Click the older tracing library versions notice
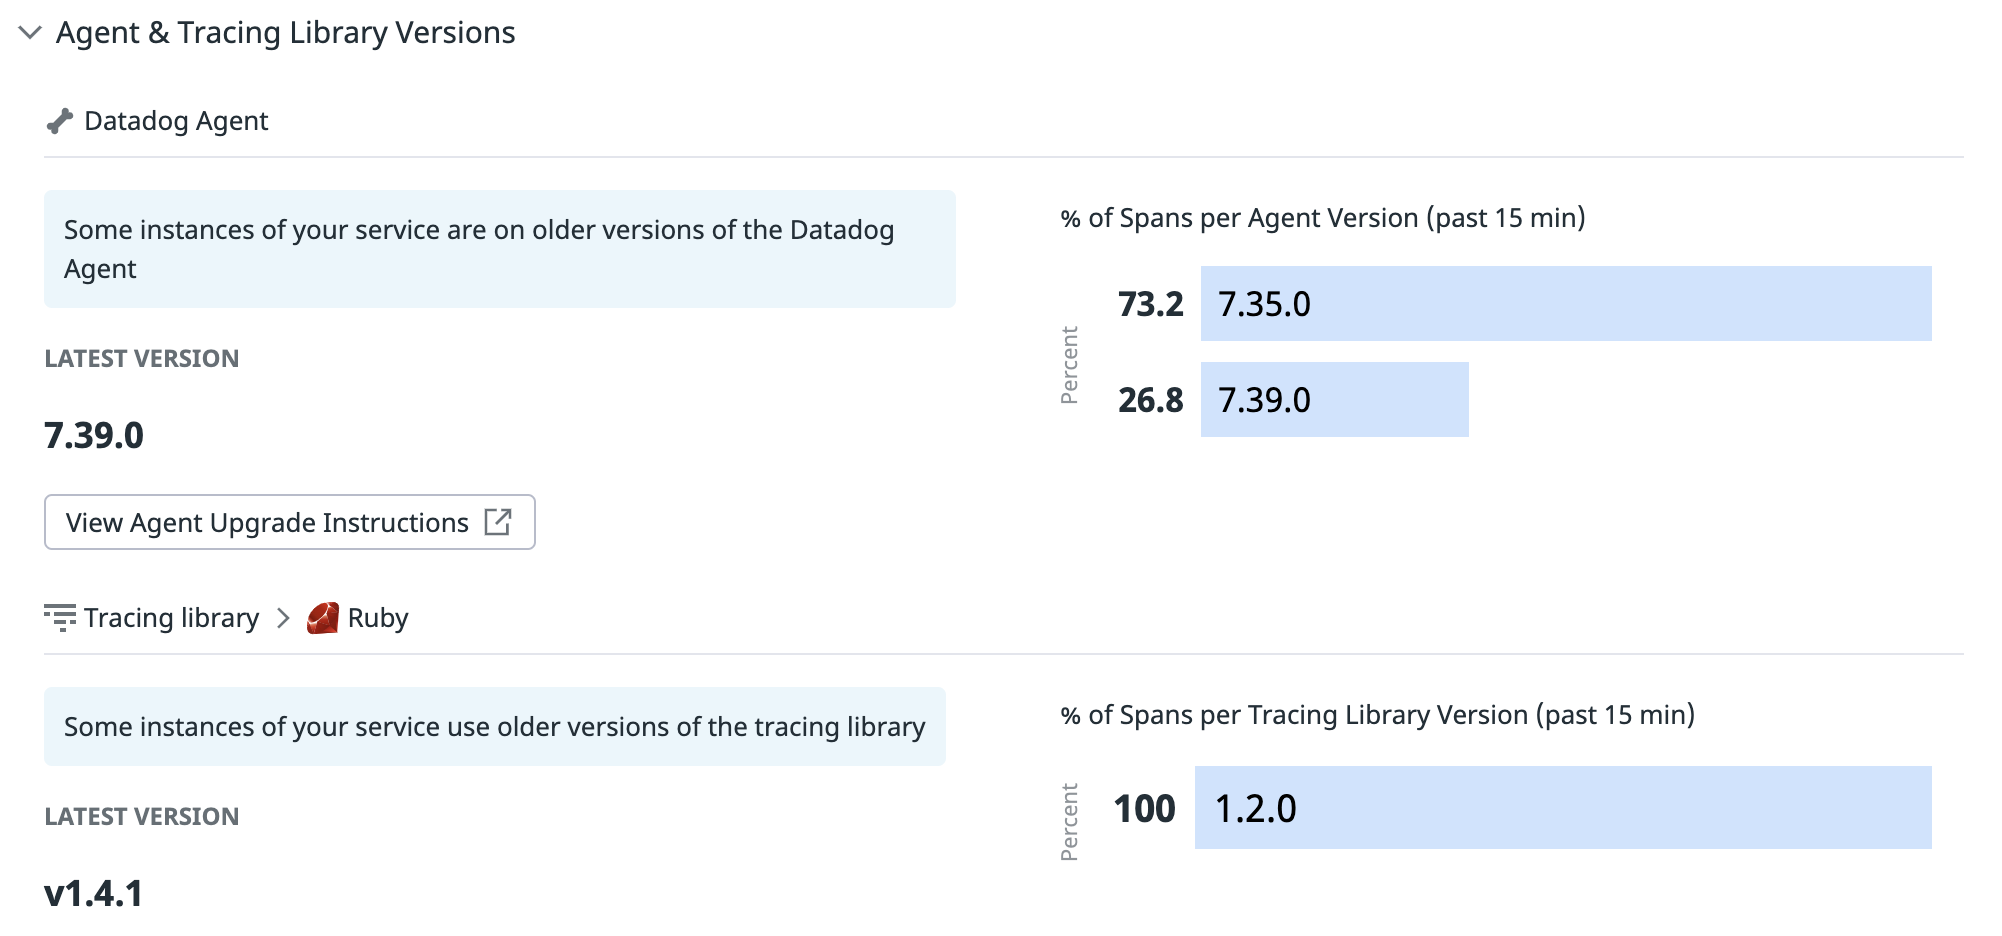This screenshot has height=936, width=2002. tap(495, 726)
